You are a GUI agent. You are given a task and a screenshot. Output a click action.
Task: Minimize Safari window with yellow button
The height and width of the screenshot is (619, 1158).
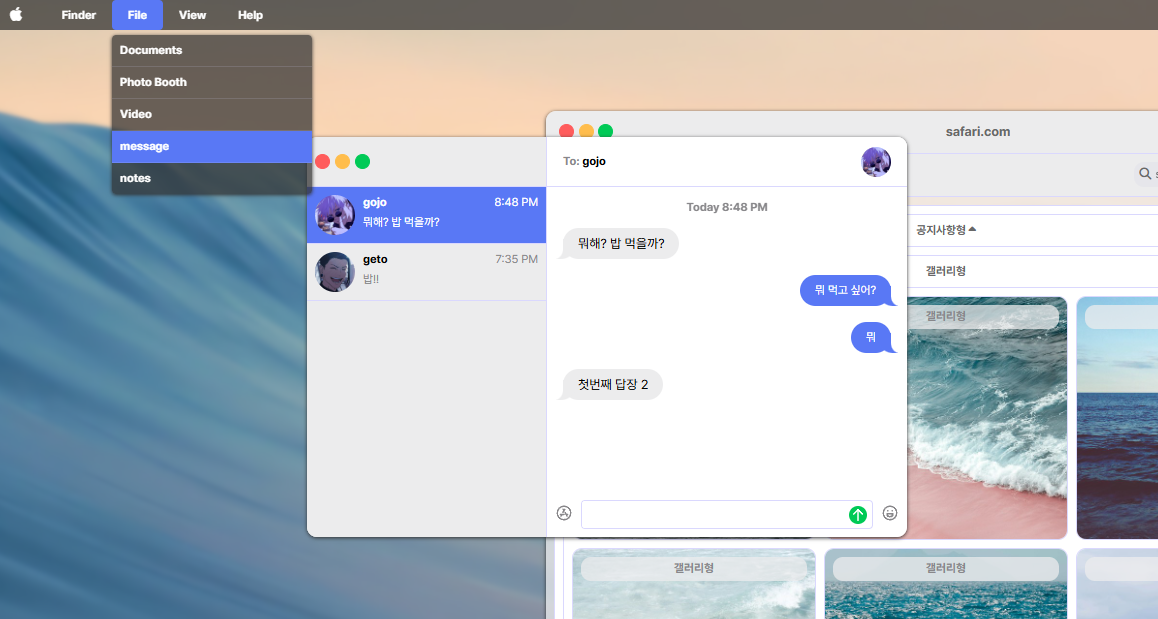[x=586, y=131]
